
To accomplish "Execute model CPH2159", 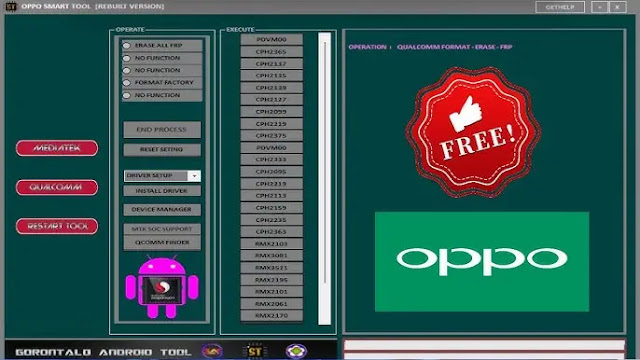I will pyautogui.click(x=271, y=208).
